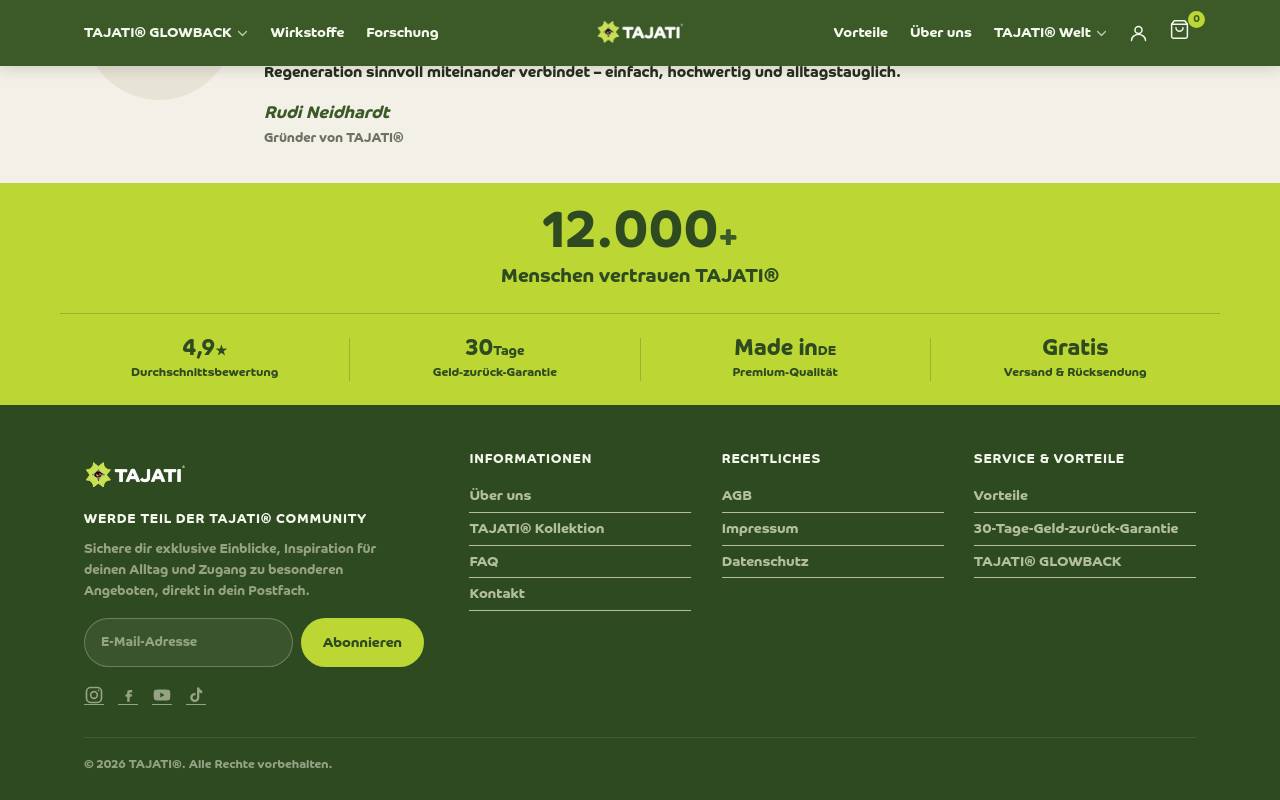The height and width of the screenshot is (800, 1280).
Task: Click the RECHTLICHES column heading
Action: pyautogui.click(x=771, y=459)
